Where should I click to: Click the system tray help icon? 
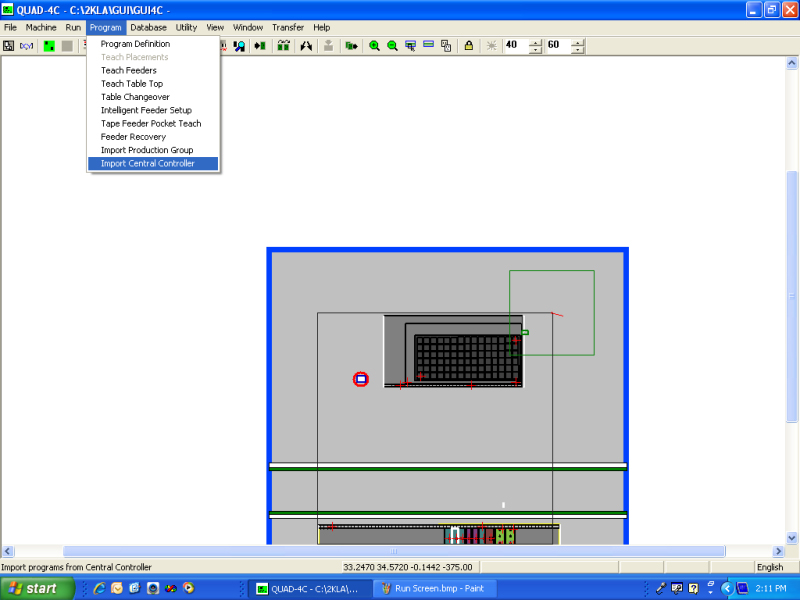pyautogui.click(x=693, y=588)
